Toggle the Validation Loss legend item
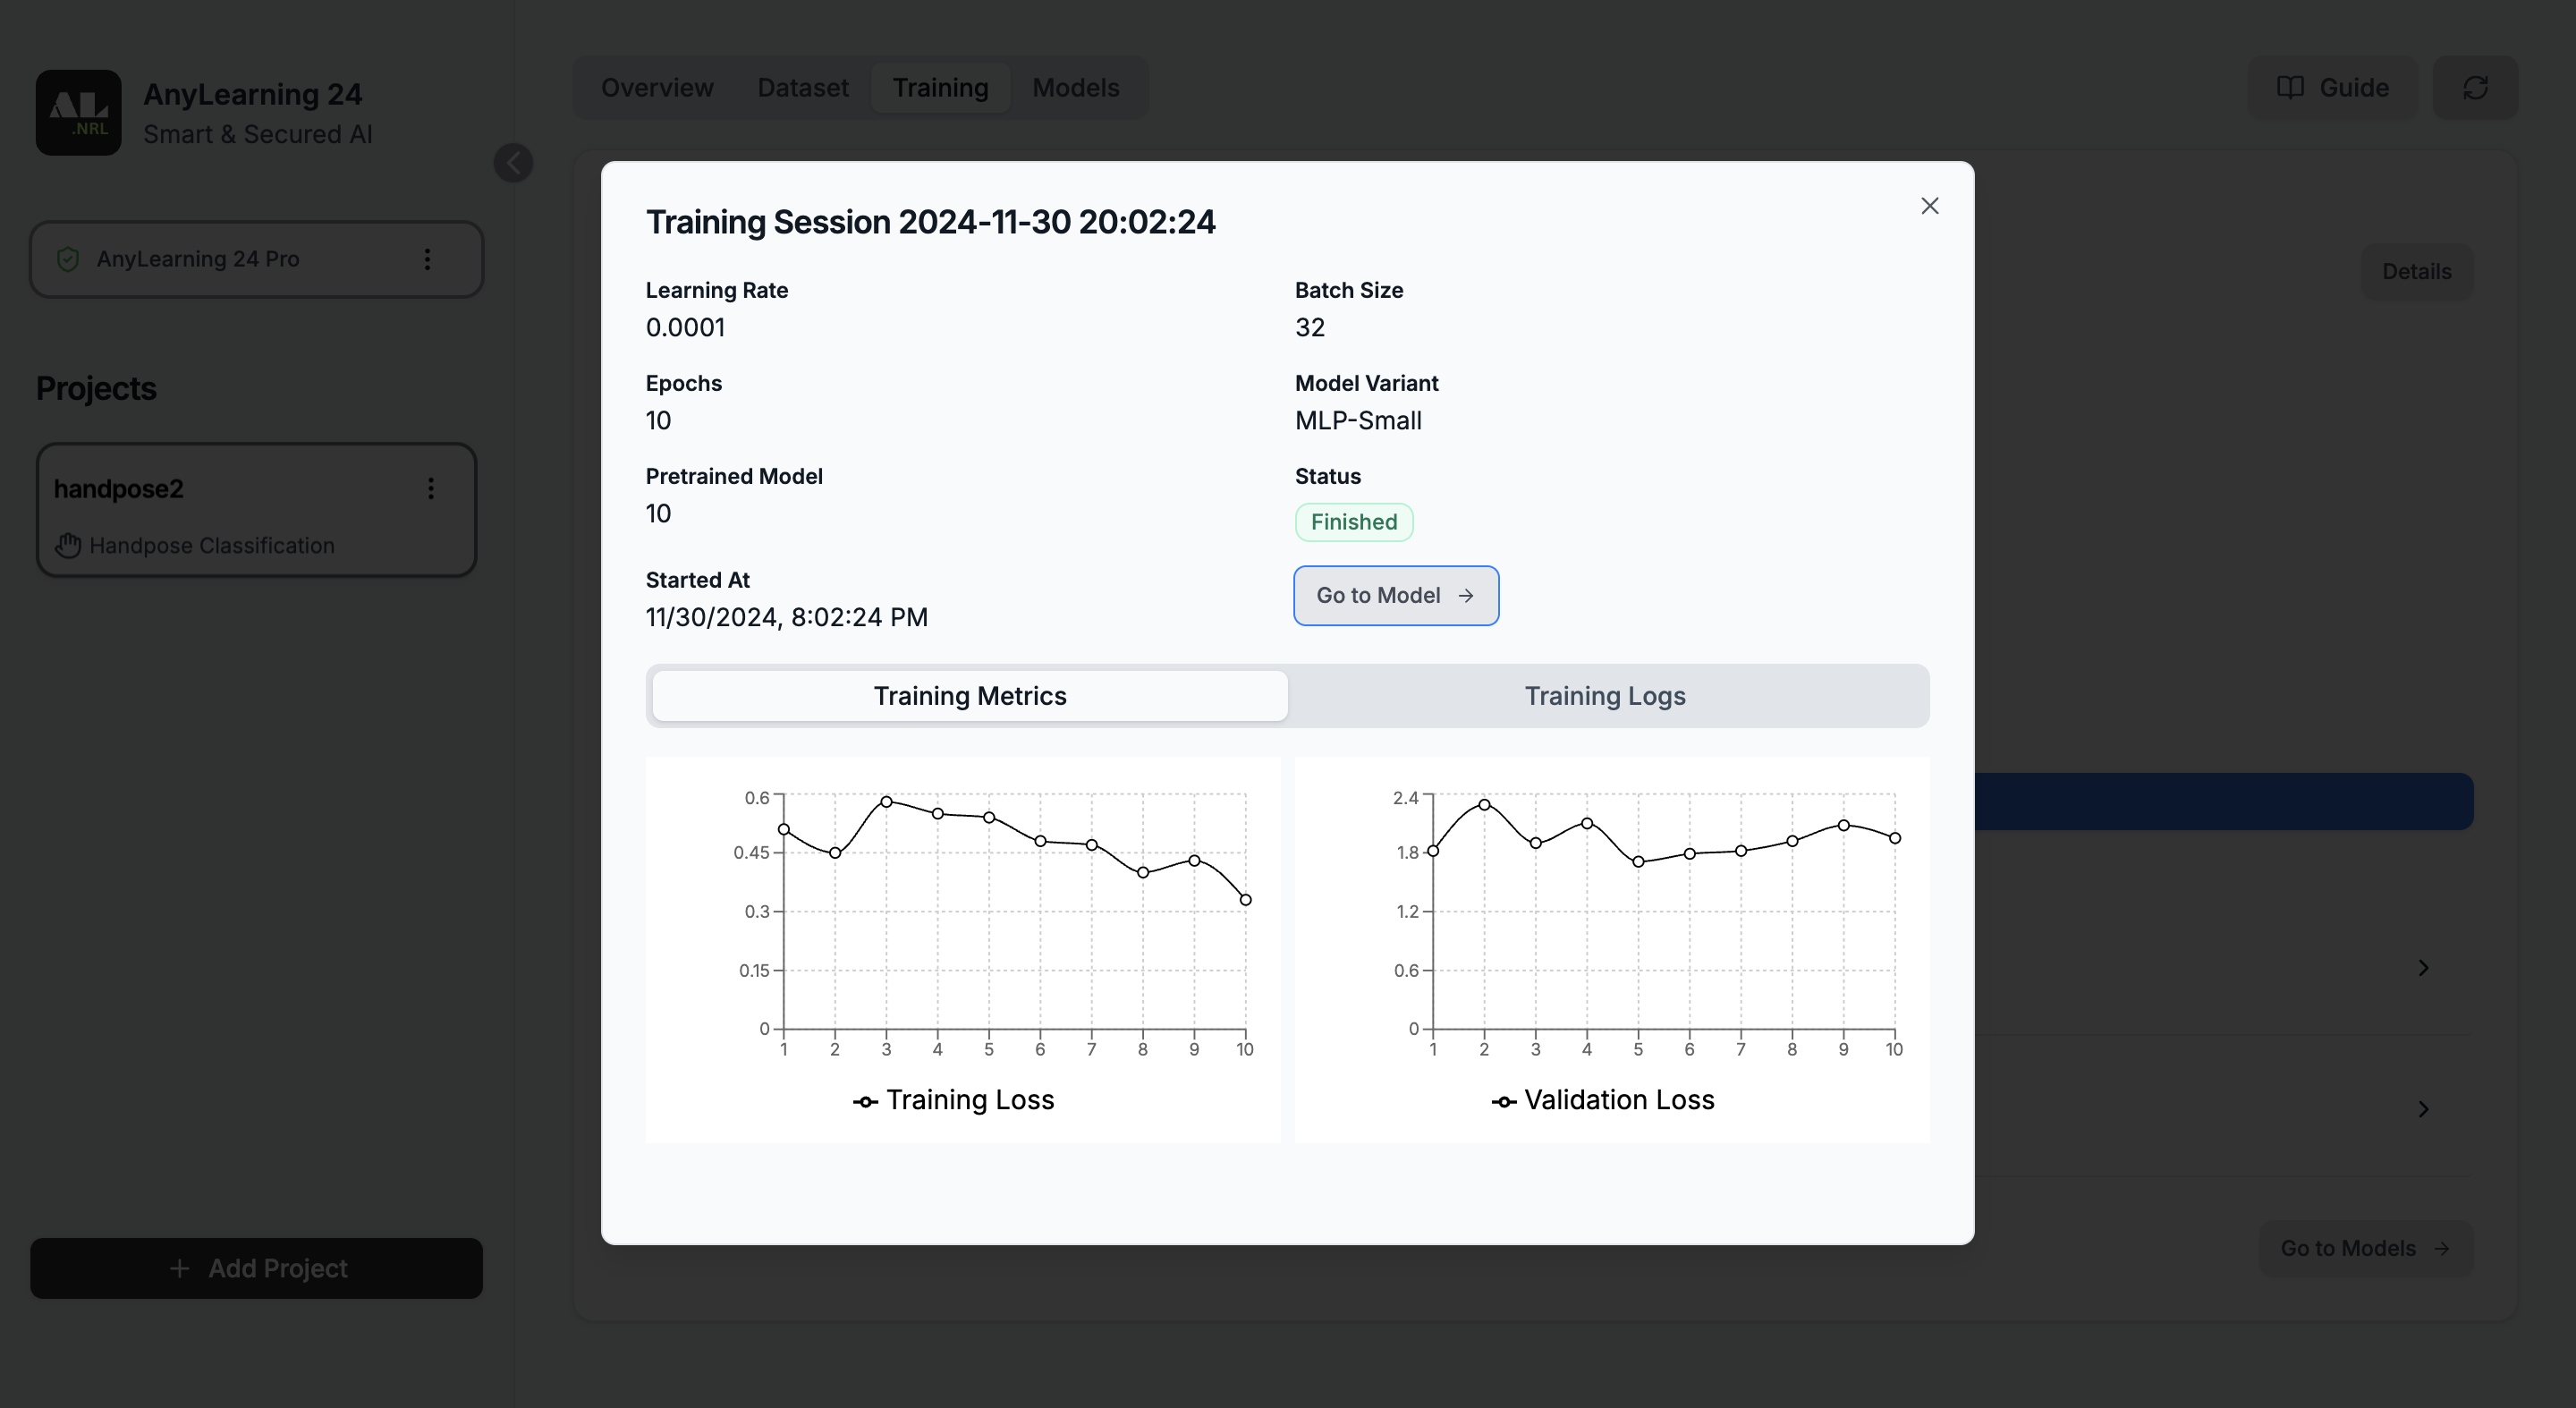Image resolution: width=2576 pixels, height=1408 pixels. [1602, 1100]
